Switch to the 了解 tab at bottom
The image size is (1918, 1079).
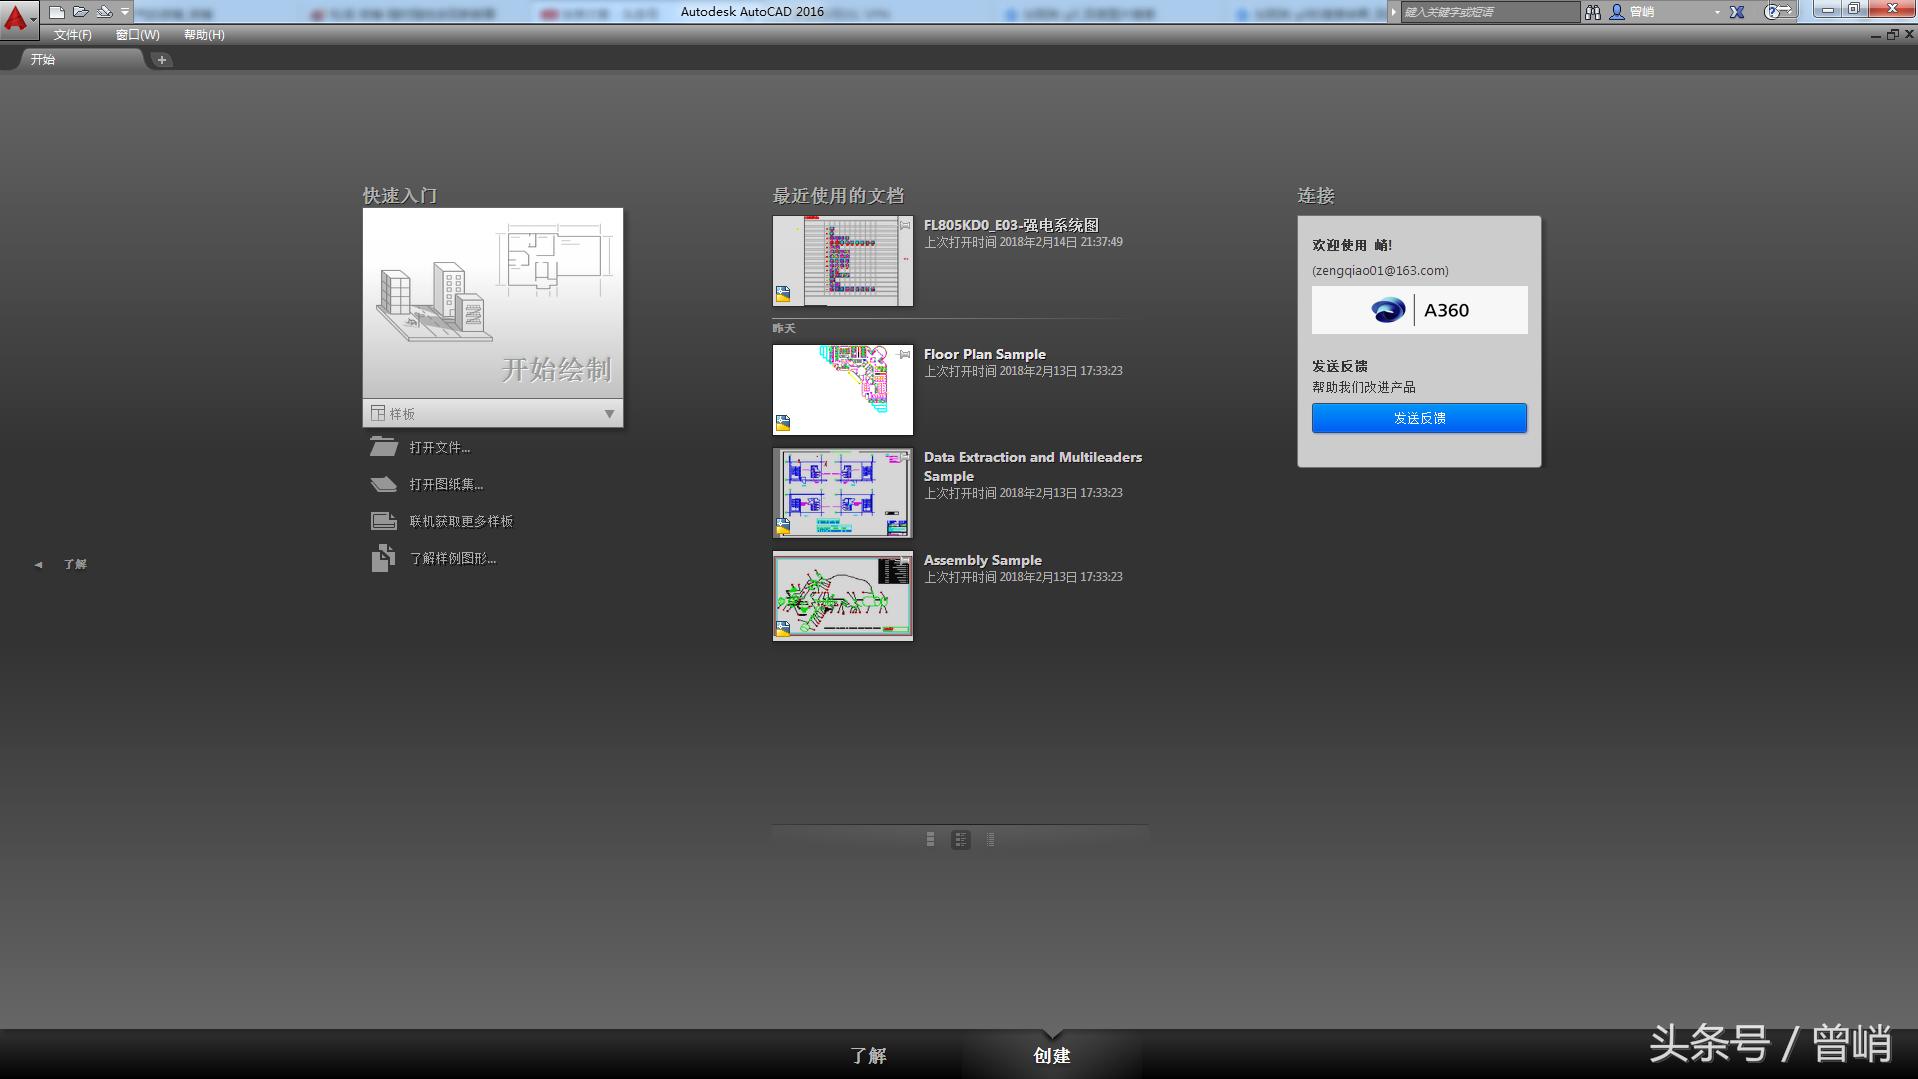click(867, 1055)
